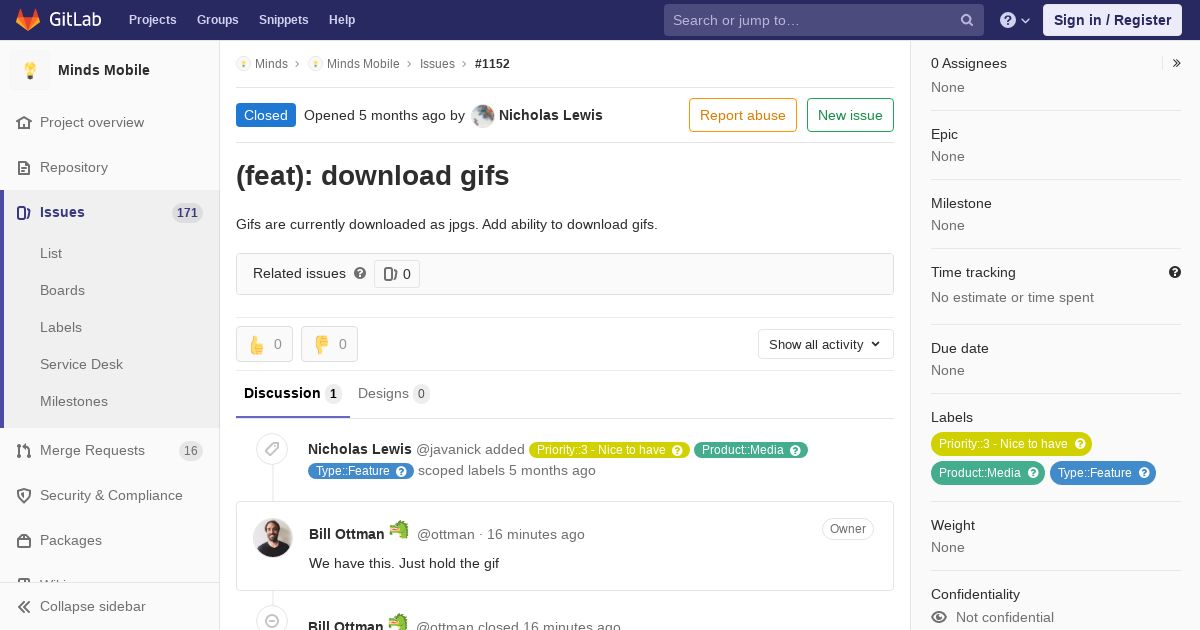Click the GitLab fox logo
1200x630 pixels.
pyautogui.click(x=28, y=19)
